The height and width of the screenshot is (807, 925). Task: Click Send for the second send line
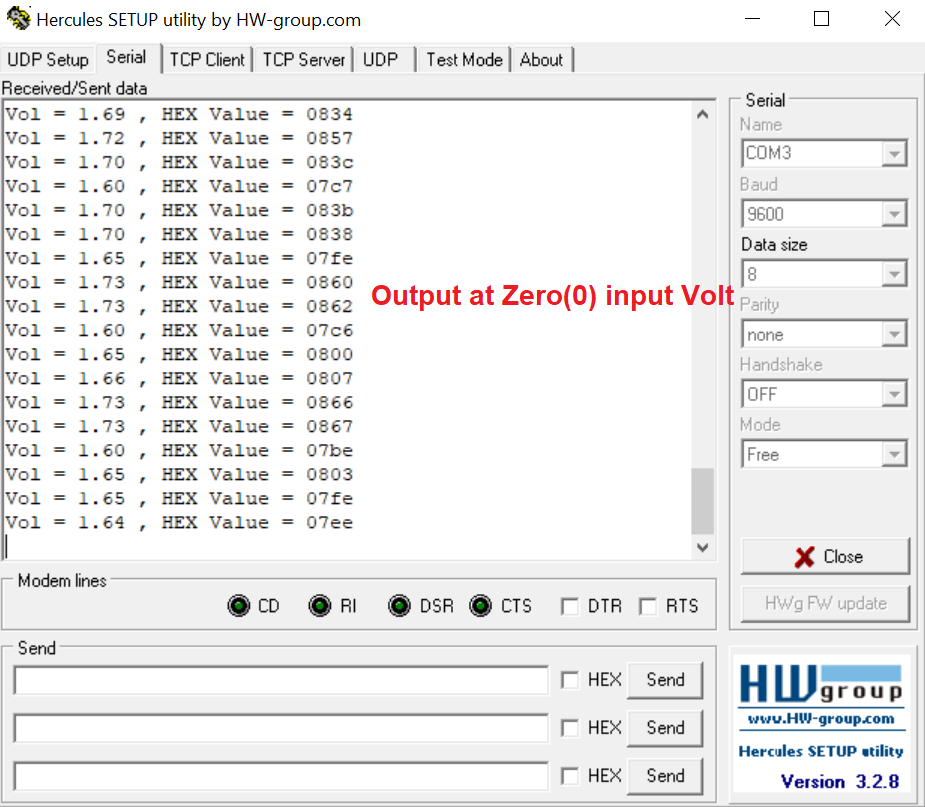click(665, 728)
